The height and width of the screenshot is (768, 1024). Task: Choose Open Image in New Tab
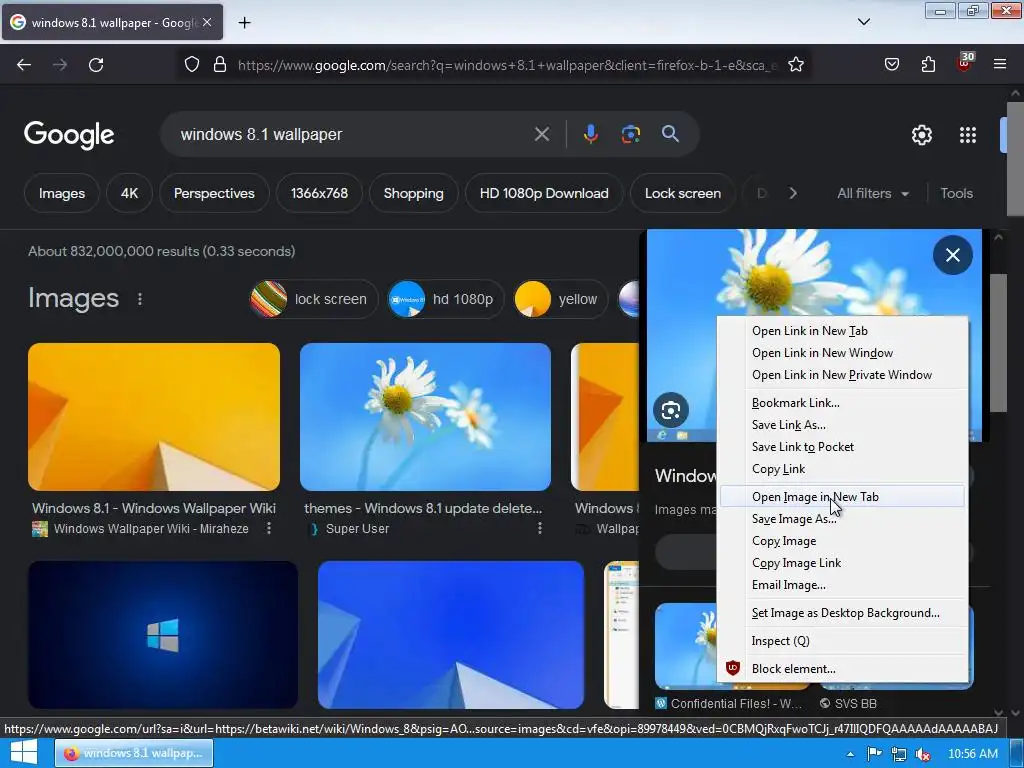click(x=842, y=497)
